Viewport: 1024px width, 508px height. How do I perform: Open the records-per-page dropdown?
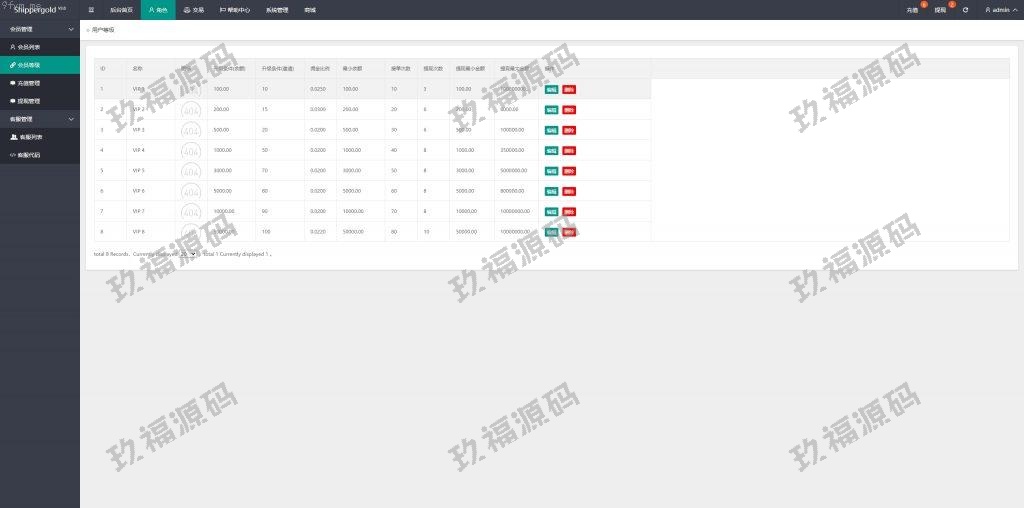coord(188,254)
